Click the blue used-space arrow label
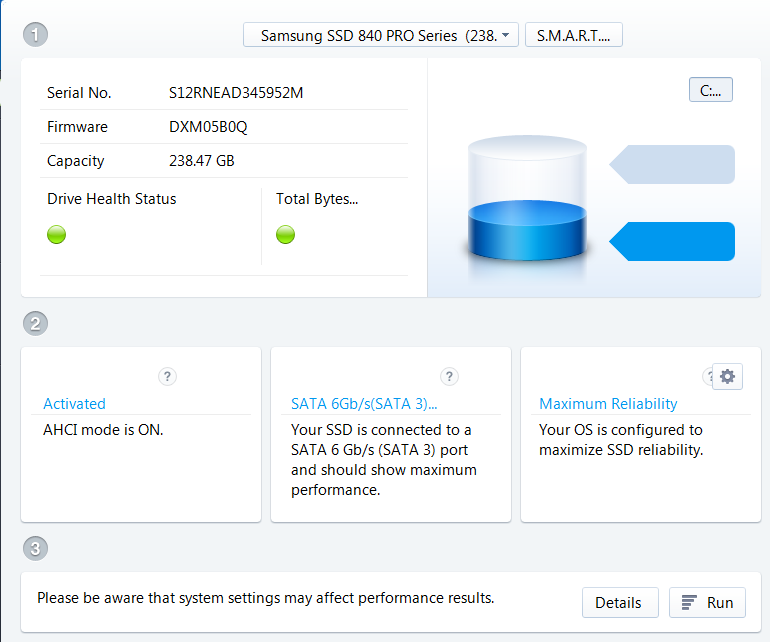The width and height of the screenshot is (770, 642). point(672,241)
